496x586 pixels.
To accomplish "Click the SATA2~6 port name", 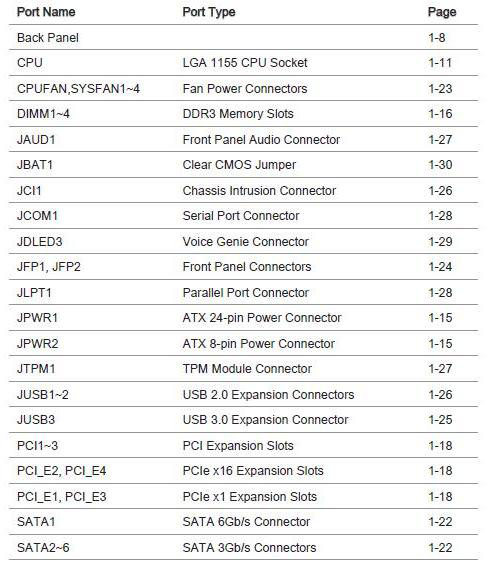I will click(x=43, y=548).
